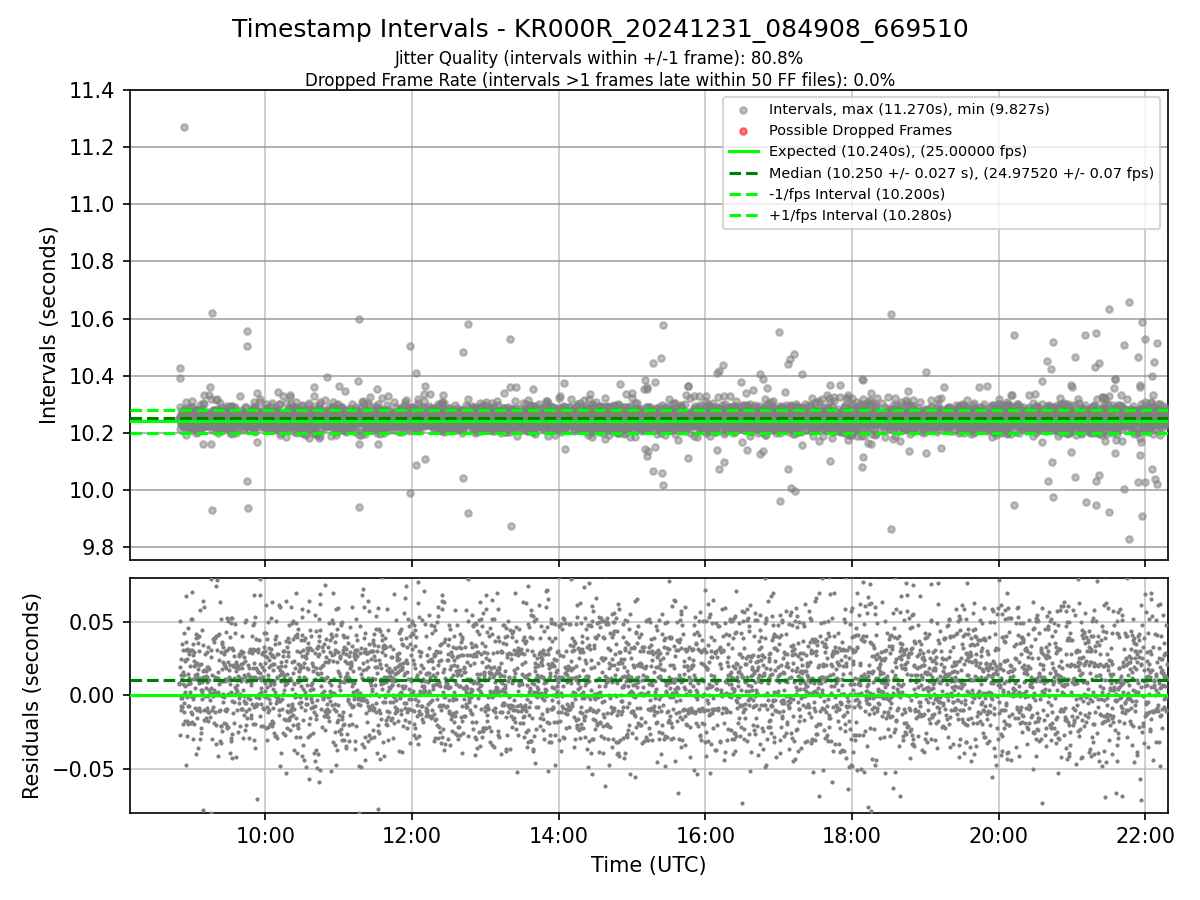Click the "Residuals (seconds)" y-axis label
The width and height of the screenshot is (1200, 900).
point(31,696)
